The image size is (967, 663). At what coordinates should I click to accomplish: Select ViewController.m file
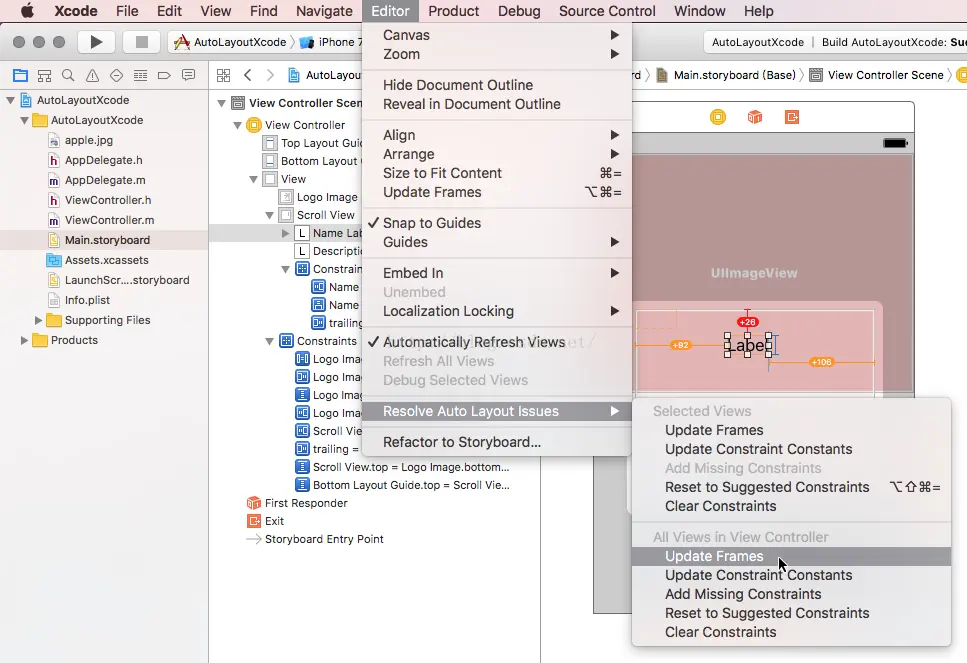tap(109, 220)
